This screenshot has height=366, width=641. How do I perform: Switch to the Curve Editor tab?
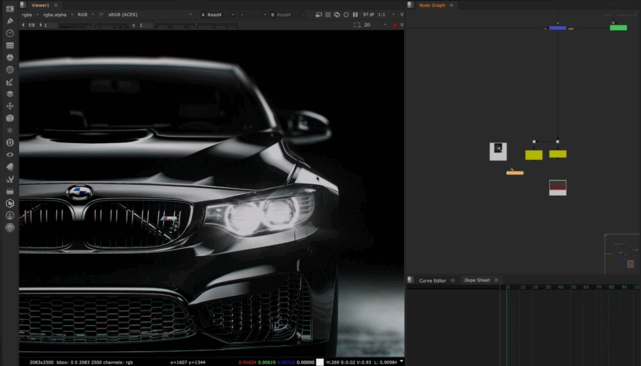[432, 281]
